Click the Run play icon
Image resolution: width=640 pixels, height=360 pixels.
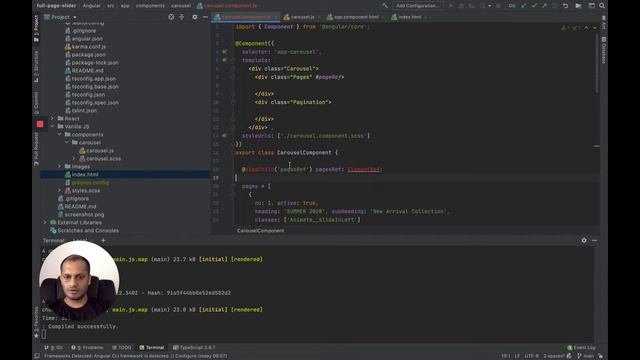451,6
